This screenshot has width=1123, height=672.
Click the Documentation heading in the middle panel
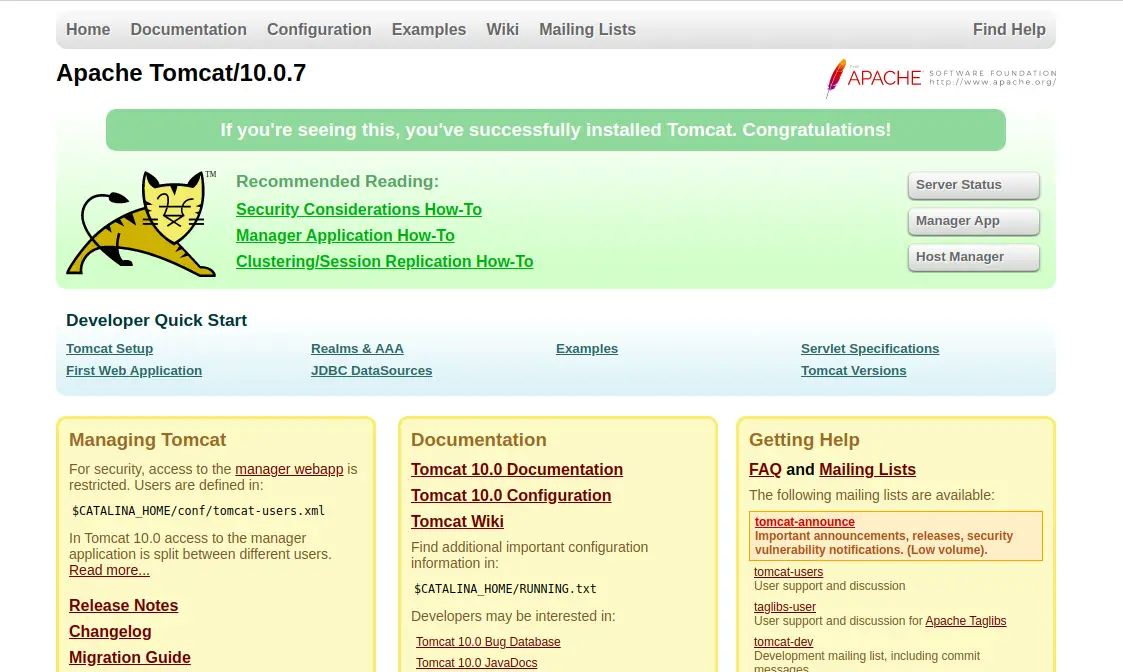478,440
